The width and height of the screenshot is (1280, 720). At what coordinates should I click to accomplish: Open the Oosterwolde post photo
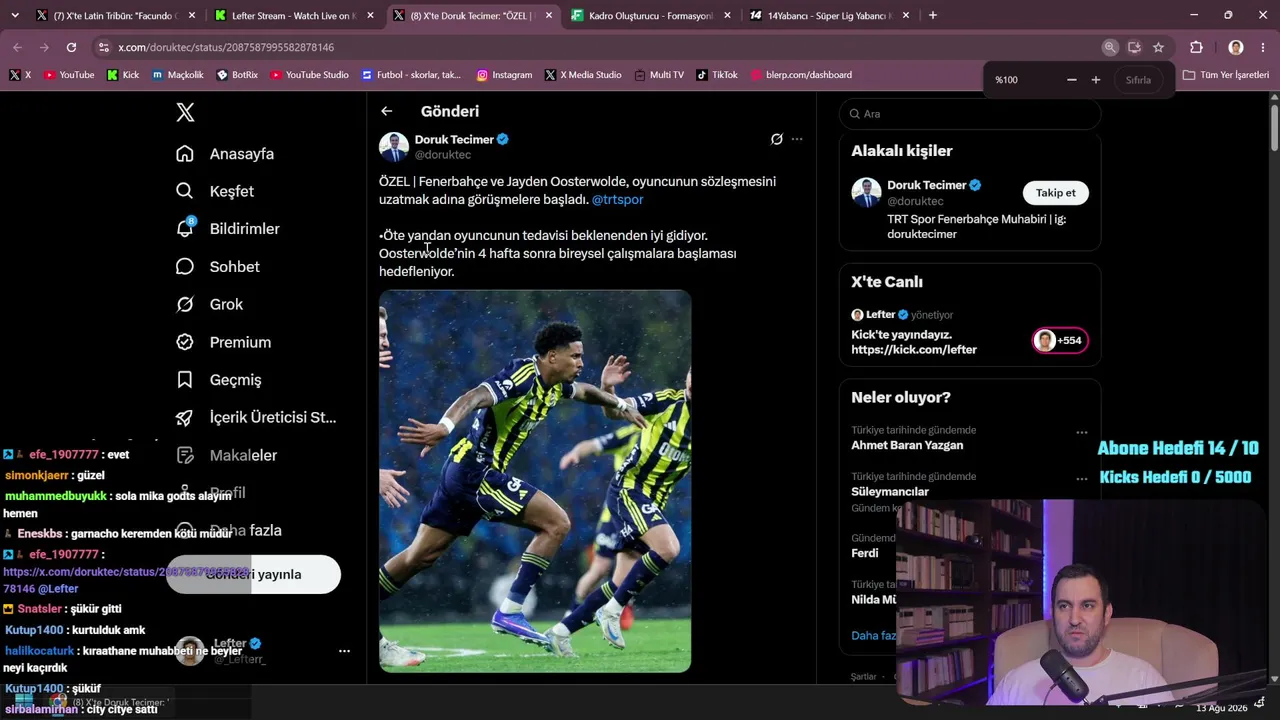[x=535, y=481]
